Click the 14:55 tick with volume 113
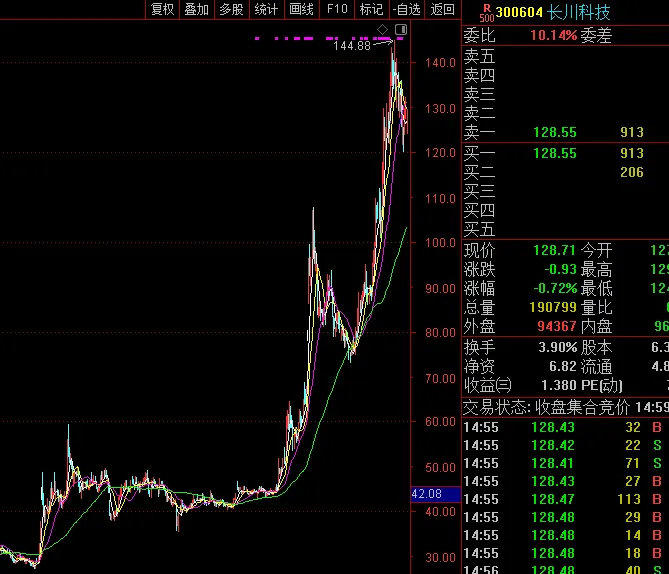 click(x=565, y=499)
